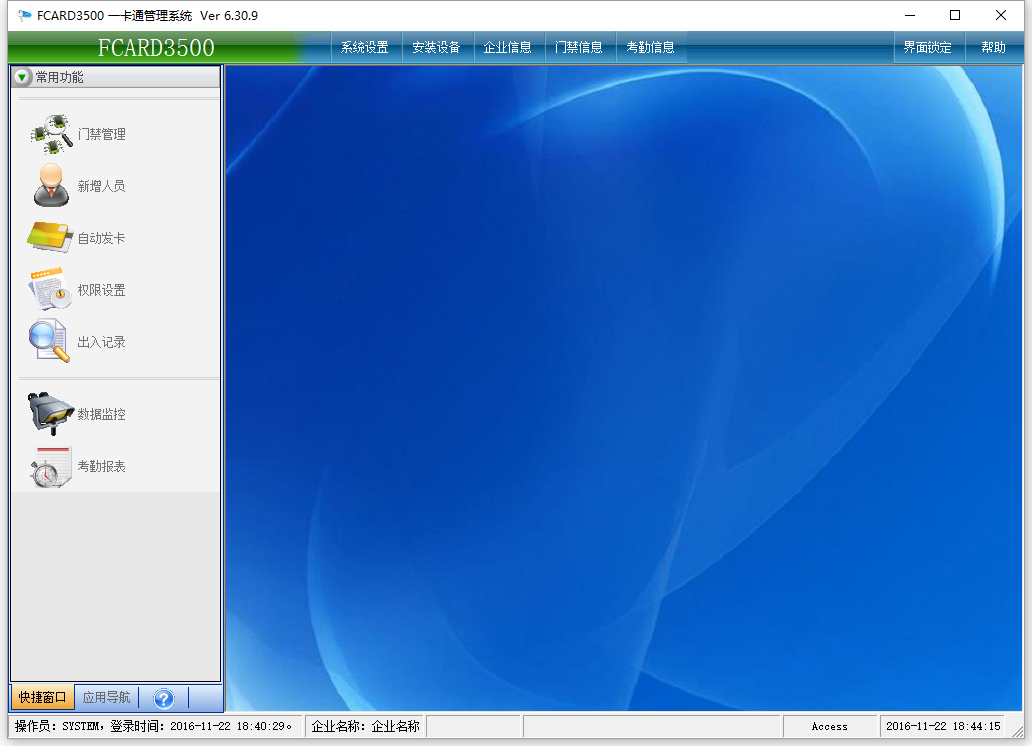Click the FCARD3500 logo banner
Viewport: 1032px width, 746px height.
(x=156, y=47)
